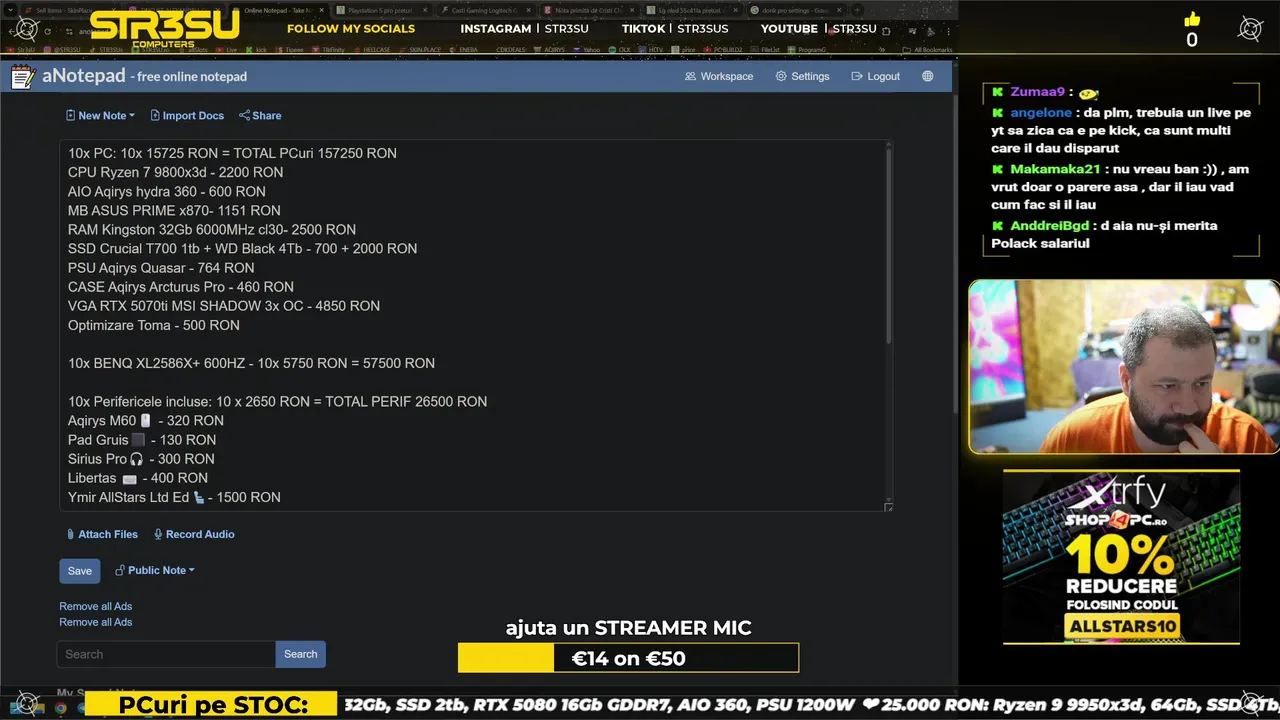The image size is (1280, 720).
Task: Open the language globe icon in header
Action: [x=928, y=76]
